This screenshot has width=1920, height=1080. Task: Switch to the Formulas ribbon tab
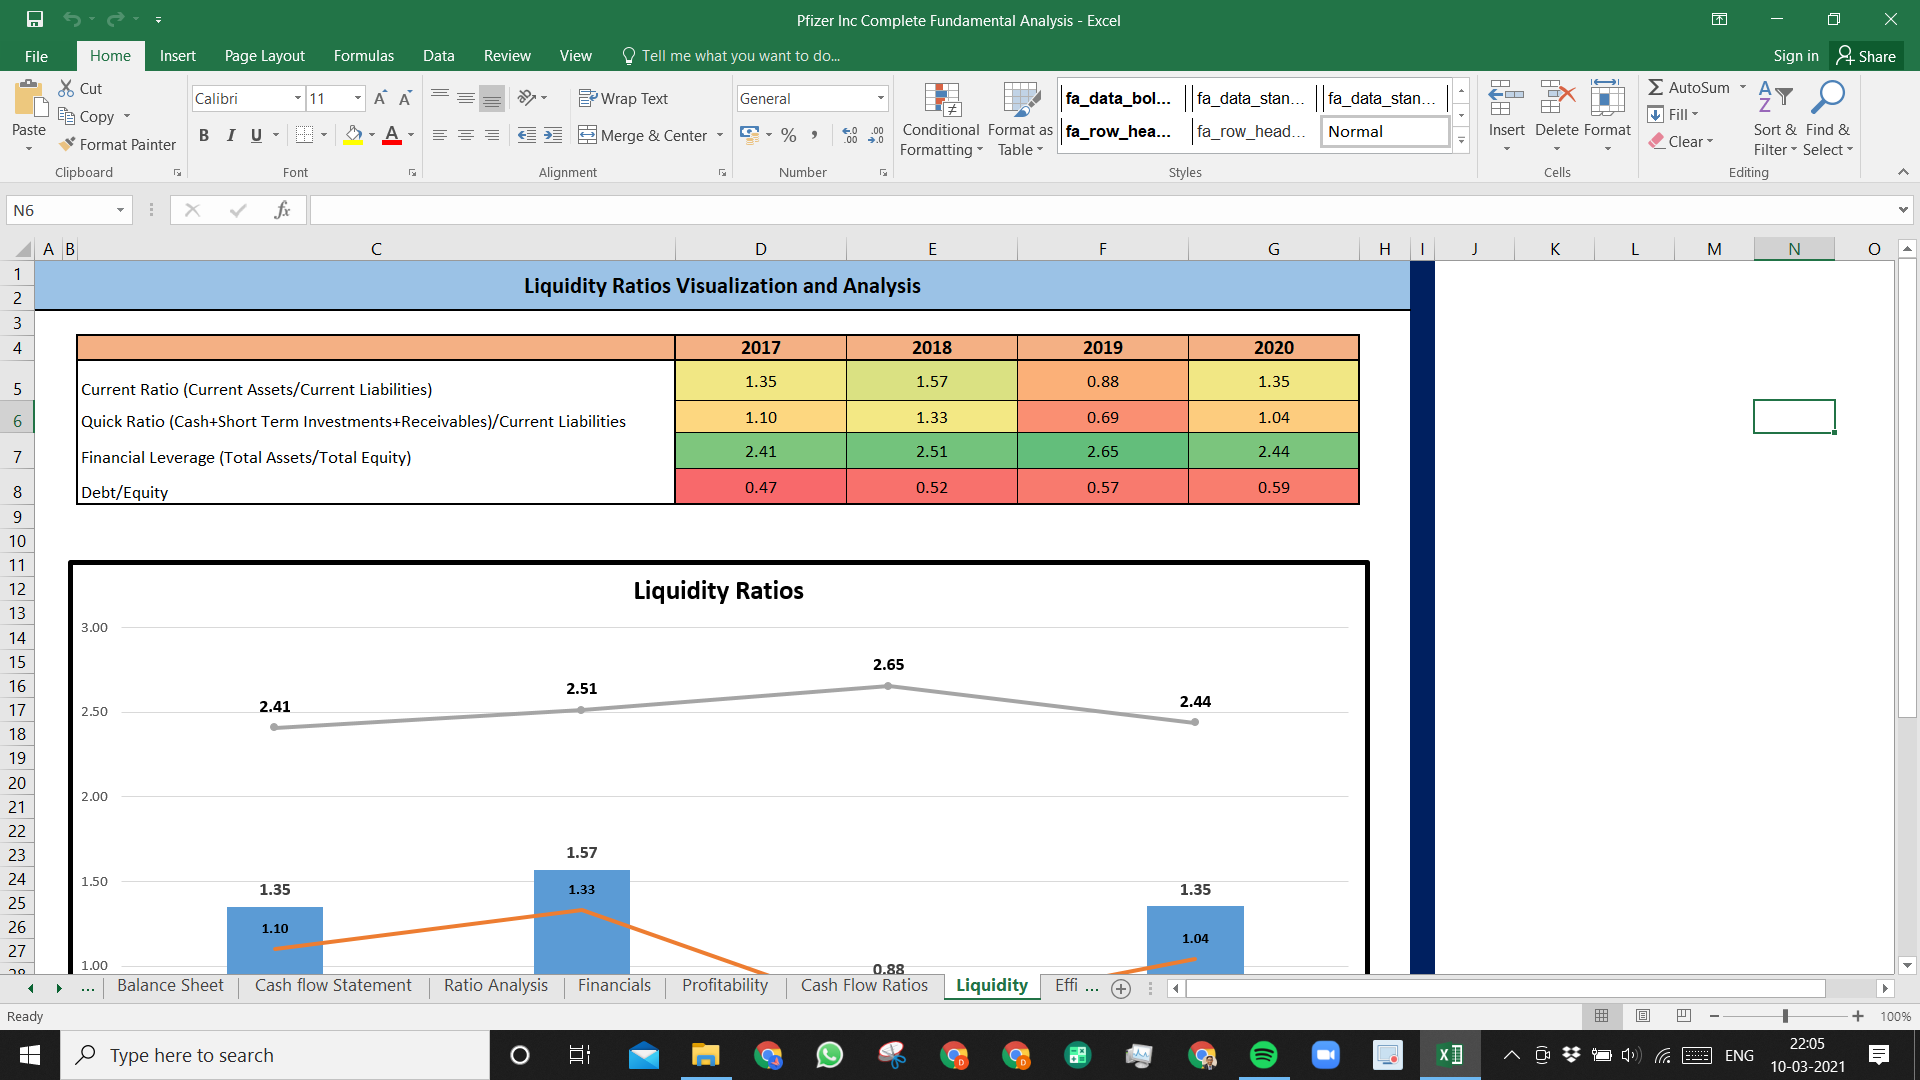point(364,56)
